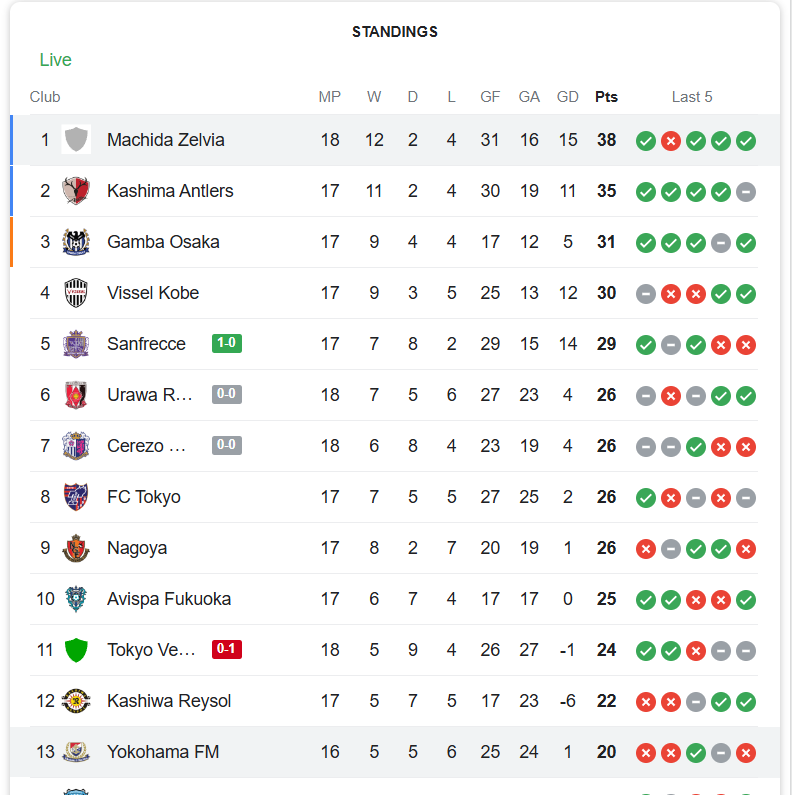Open the Urawa Reds 0-0 live score badge
Viewport: 792px width, 795px height.
click(227, 394)
